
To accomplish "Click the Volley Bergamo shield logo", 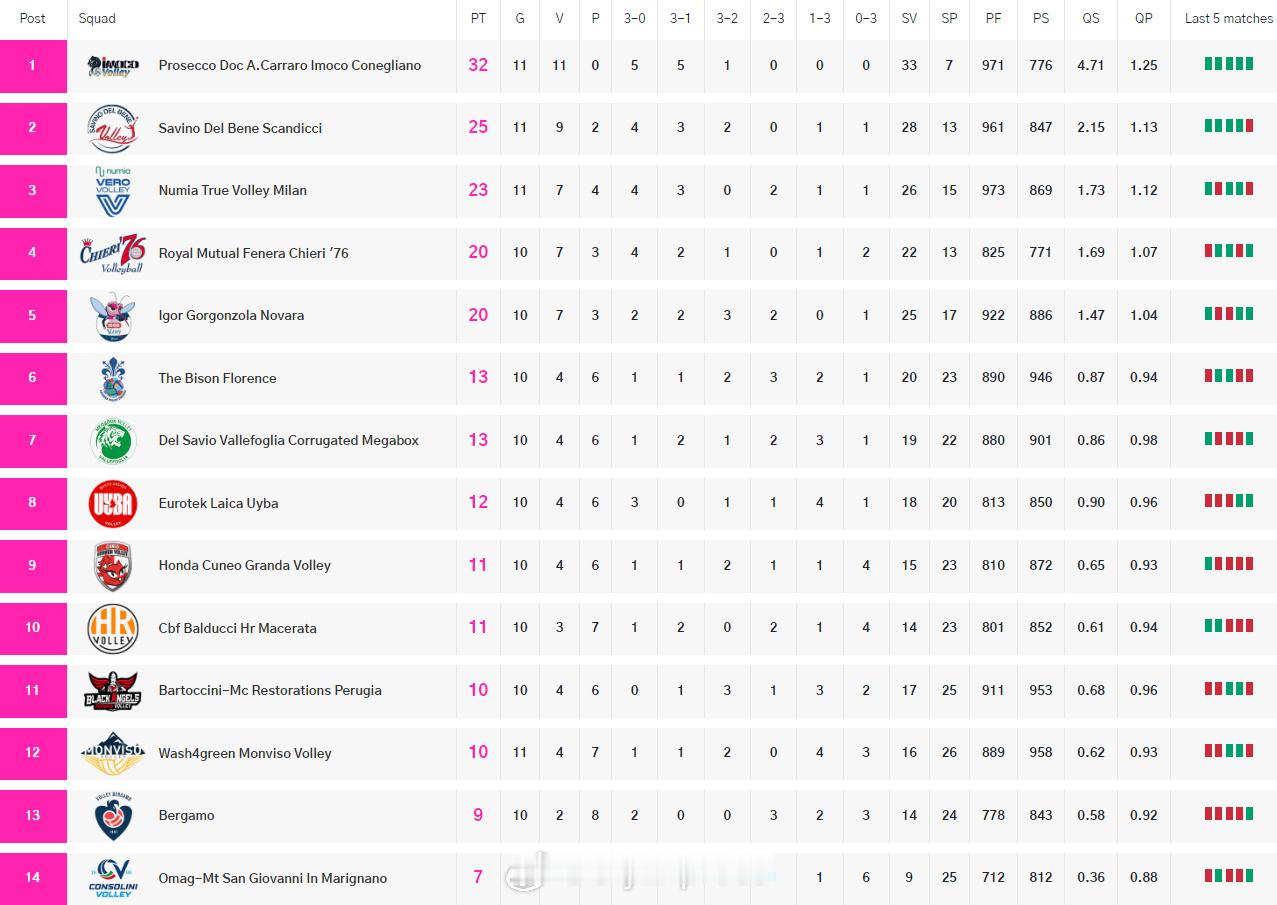I will coord(113,816).
